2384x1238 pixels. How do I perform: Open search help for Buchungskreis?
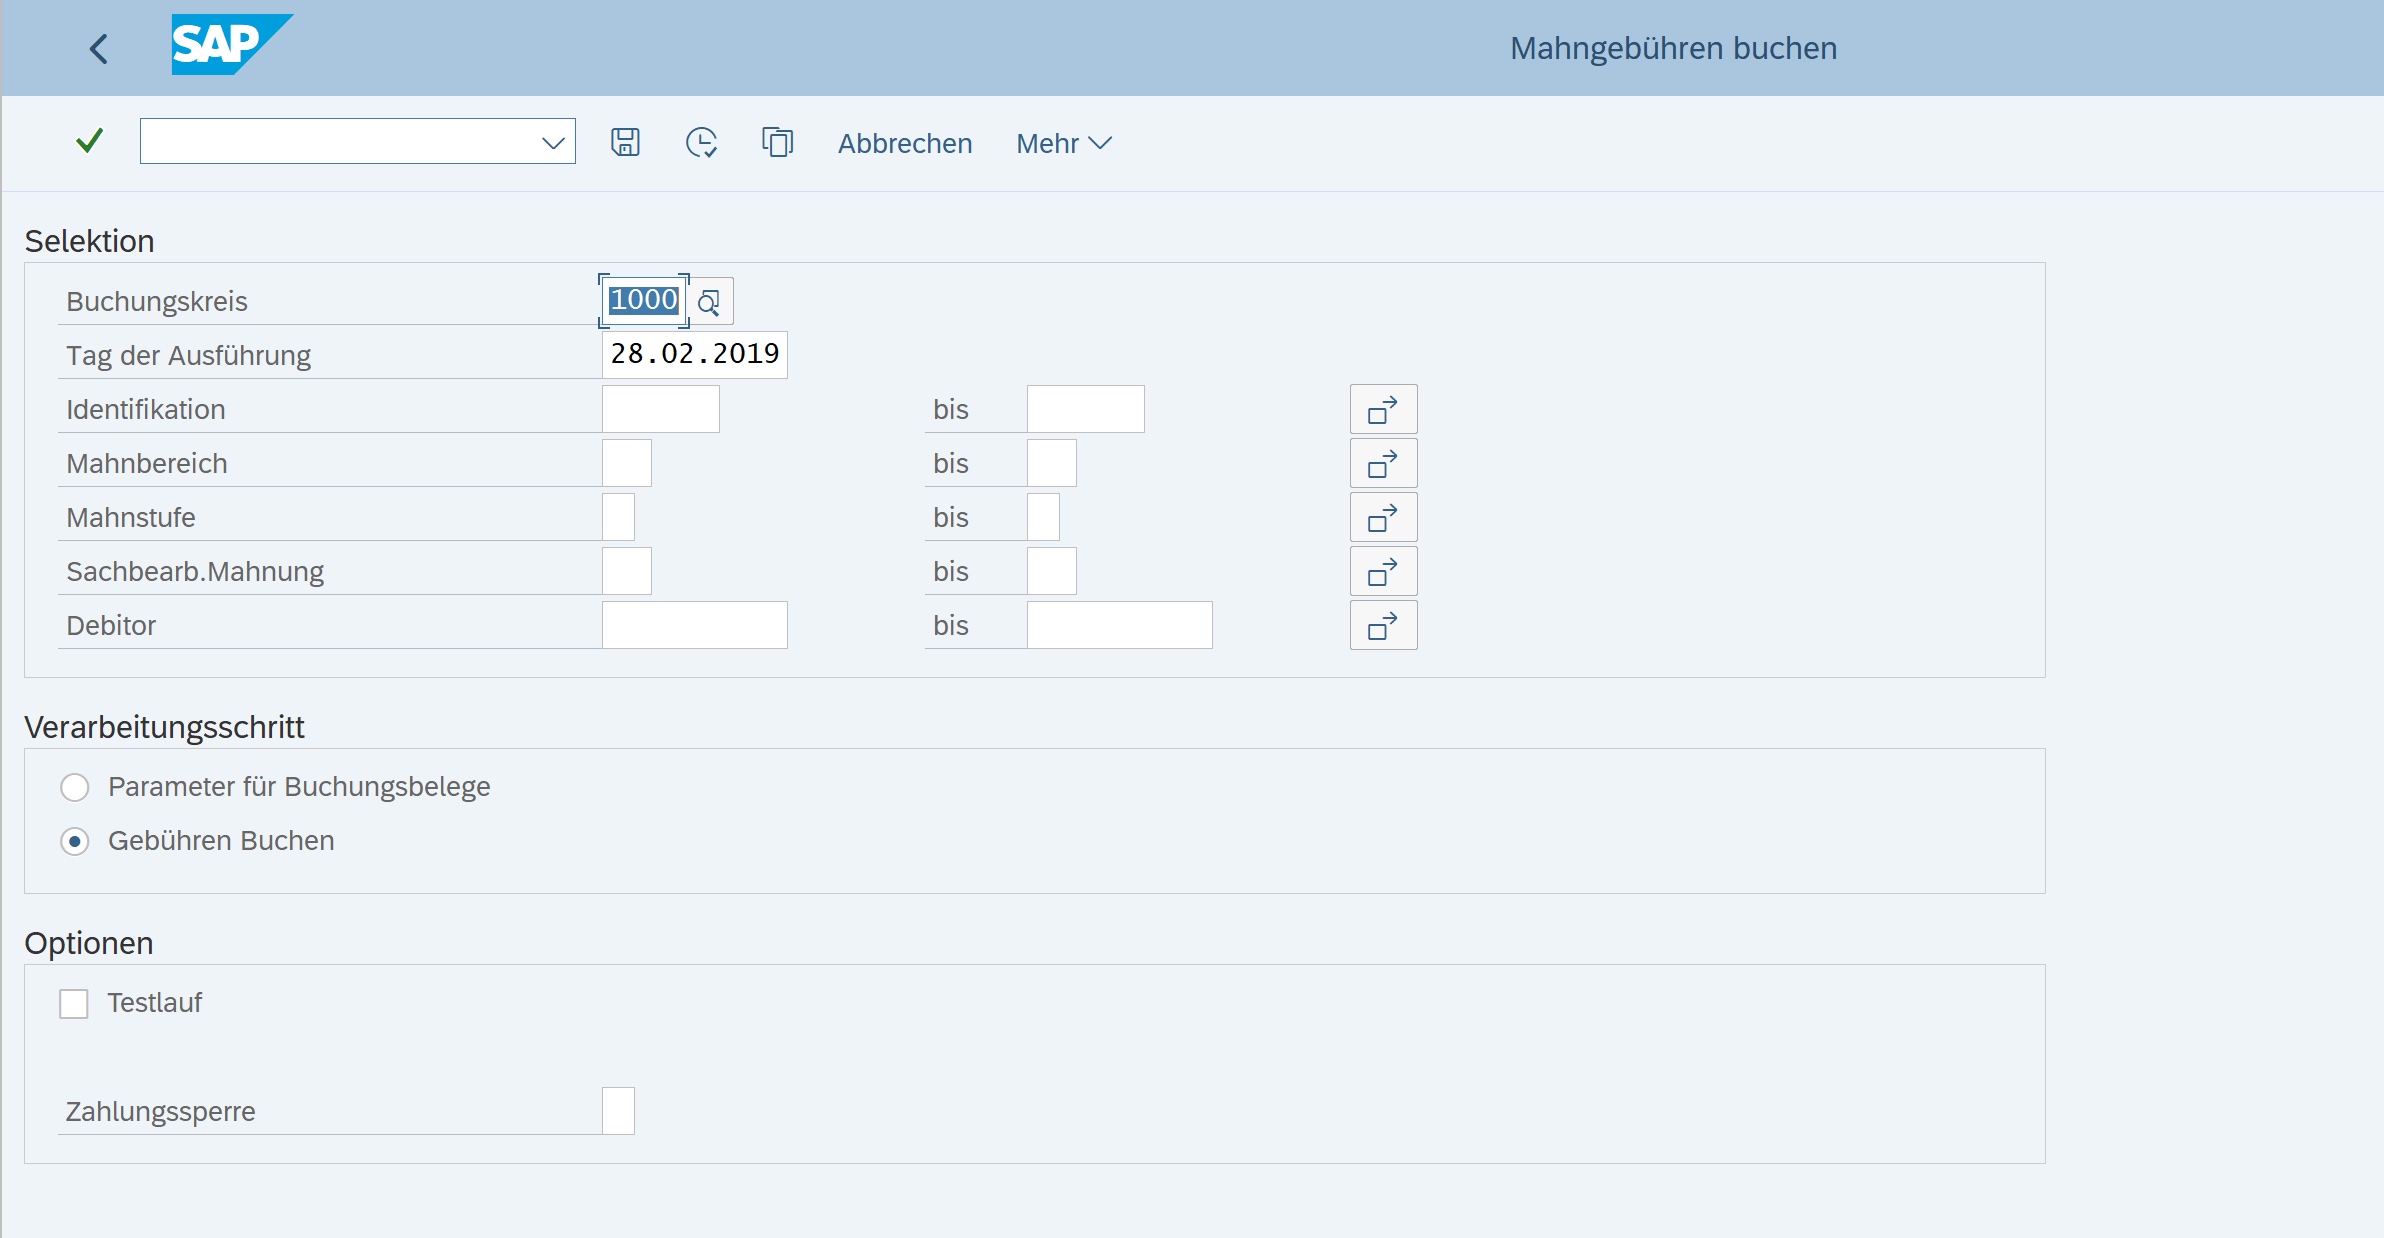coord(709,302)
